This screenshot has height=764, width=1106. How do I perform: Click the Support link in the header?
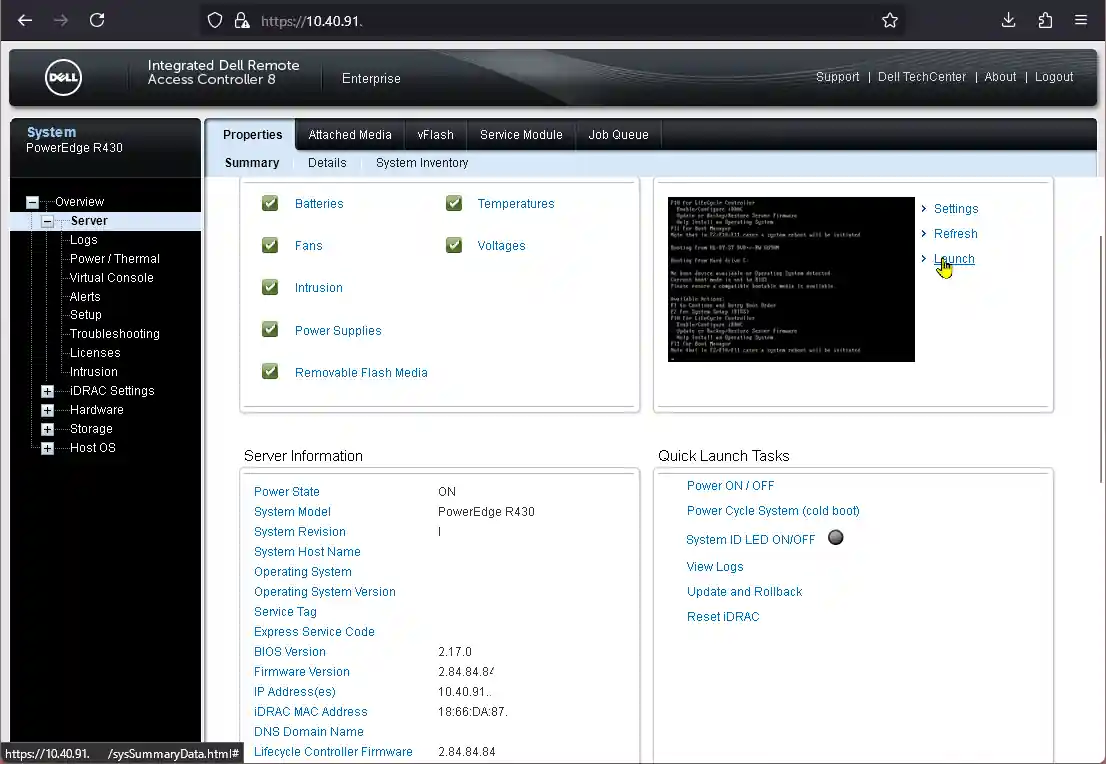[x=837, y=77]
